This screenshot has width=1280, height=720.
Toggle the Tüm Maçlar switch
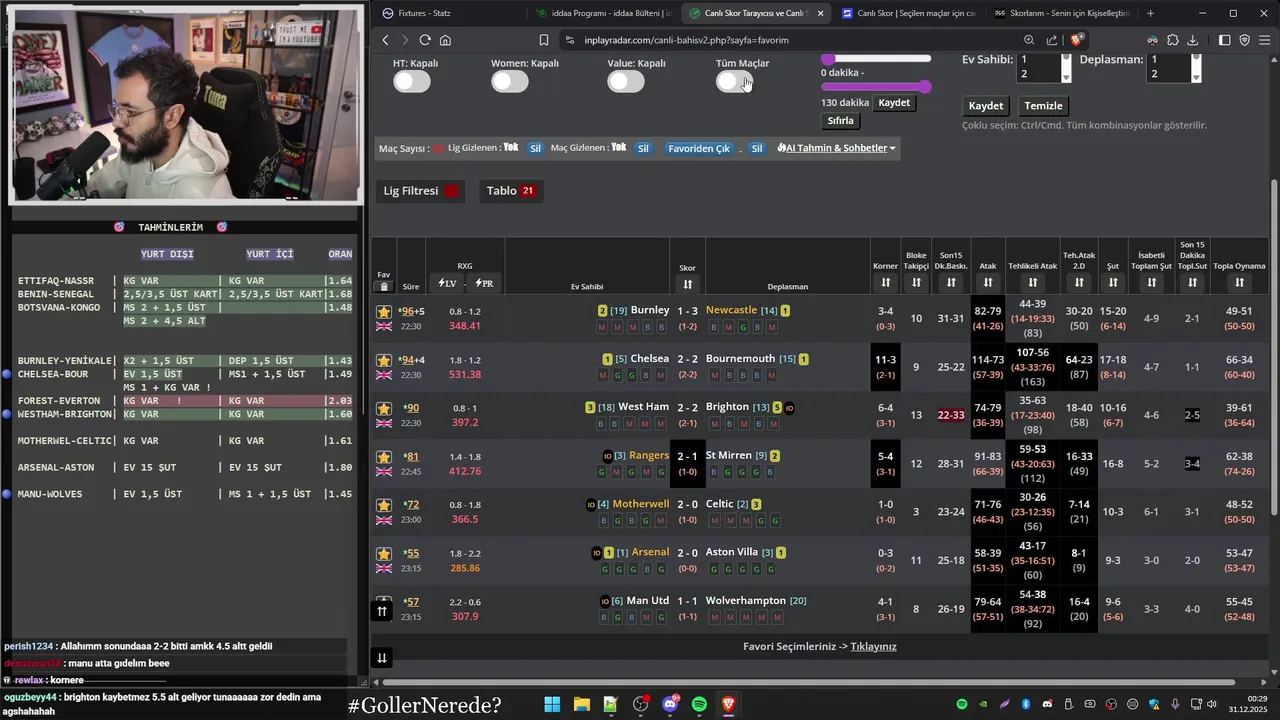click(734, 82)
